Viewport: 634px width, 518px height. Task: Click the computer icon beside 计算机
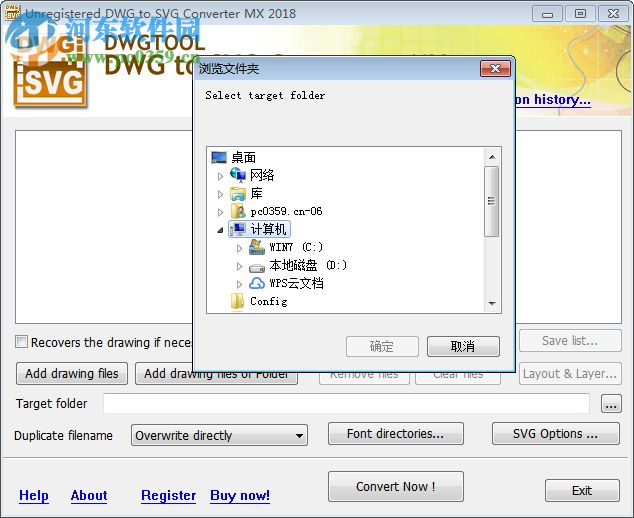[x=238, y=229]
